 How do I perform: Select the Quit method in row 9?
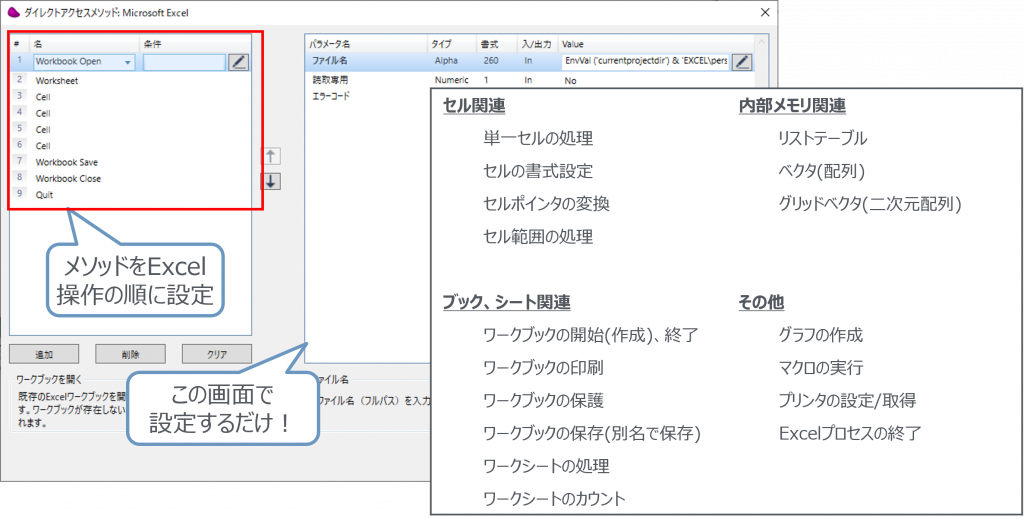tap(44, 195)
